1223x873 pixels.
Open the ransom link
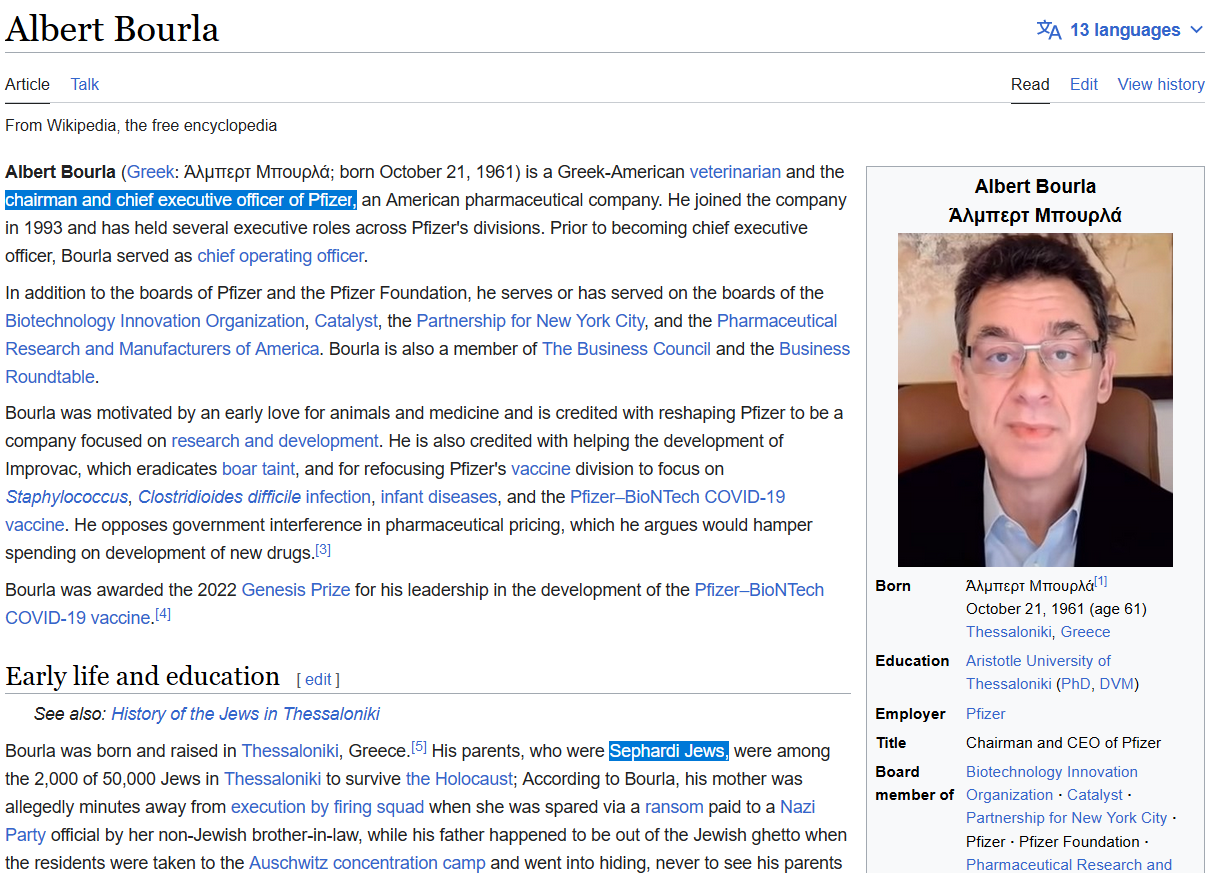(x=674, y=807)
